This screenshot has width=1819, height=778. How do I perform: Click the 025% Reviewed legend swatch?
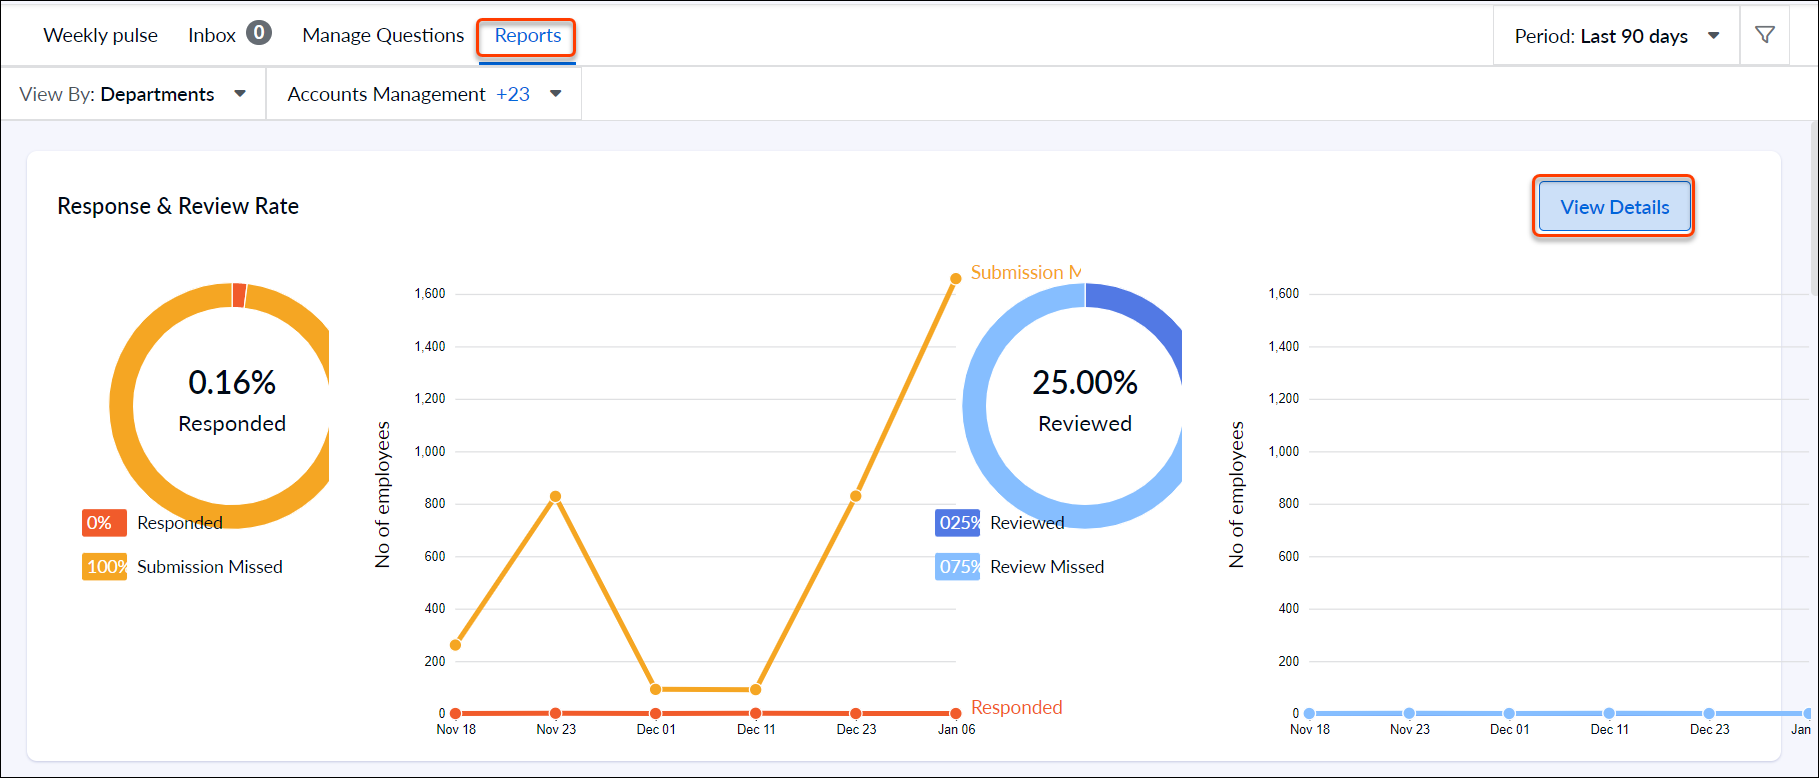tap(957, 523)
